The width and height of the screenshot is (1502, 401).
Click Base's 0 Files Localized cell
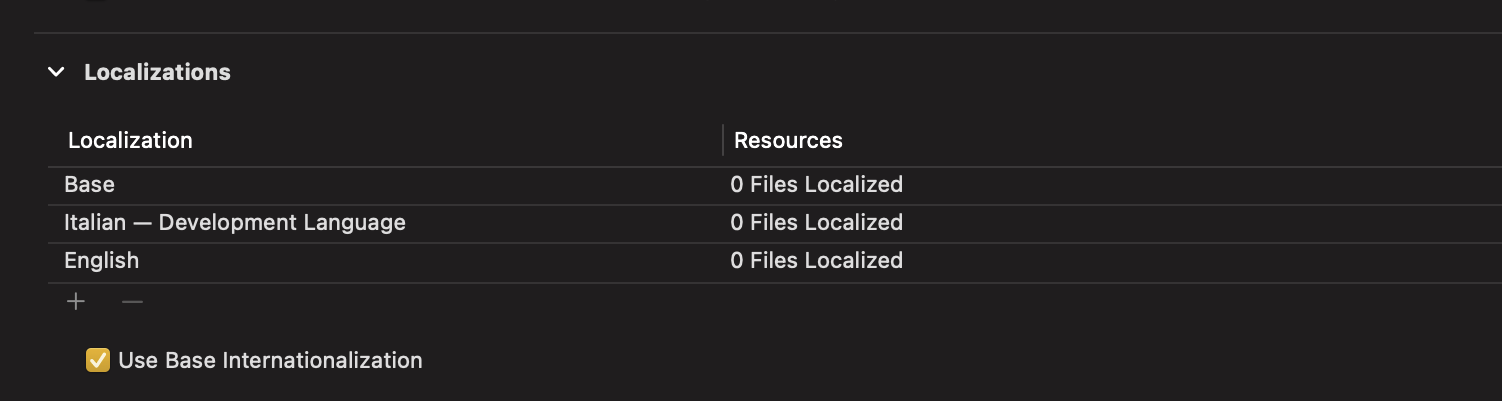(x=816, y=185)
